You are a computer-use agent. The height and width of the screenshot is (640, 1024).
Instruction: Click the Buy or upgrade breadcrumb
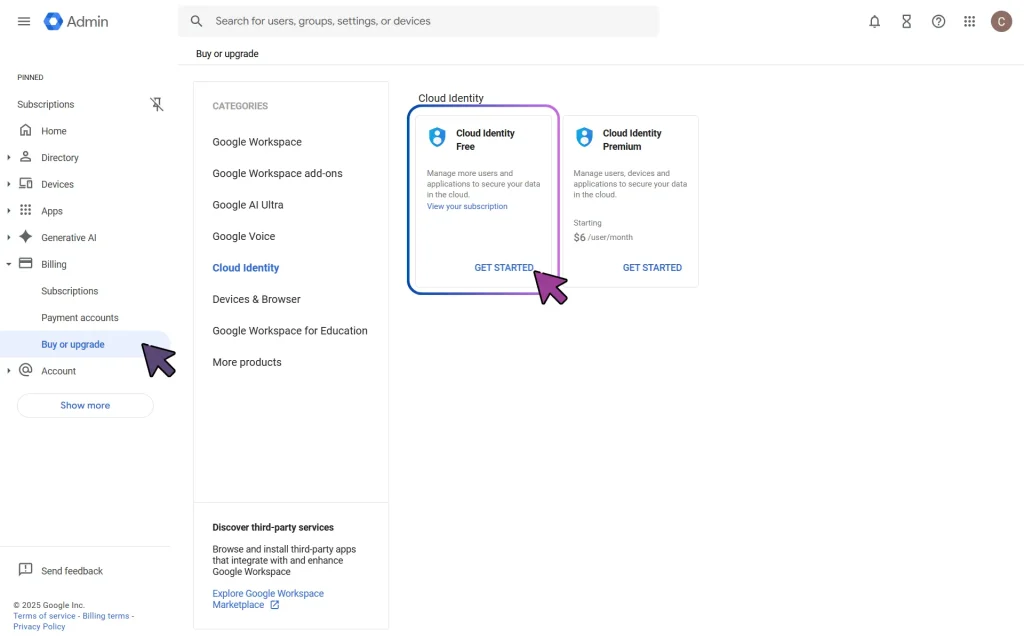coord(227,54)
